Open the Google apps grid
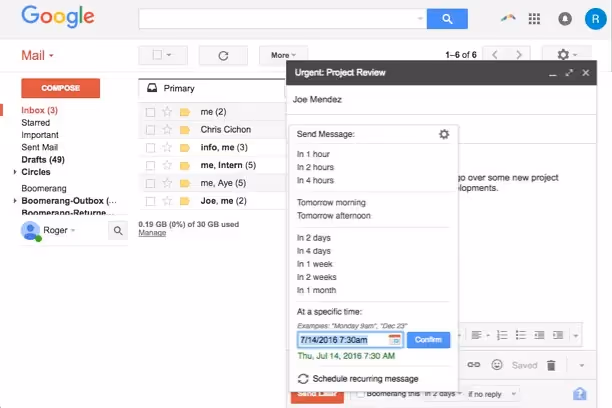Screen dimensions: 612x408 point(534,19)
